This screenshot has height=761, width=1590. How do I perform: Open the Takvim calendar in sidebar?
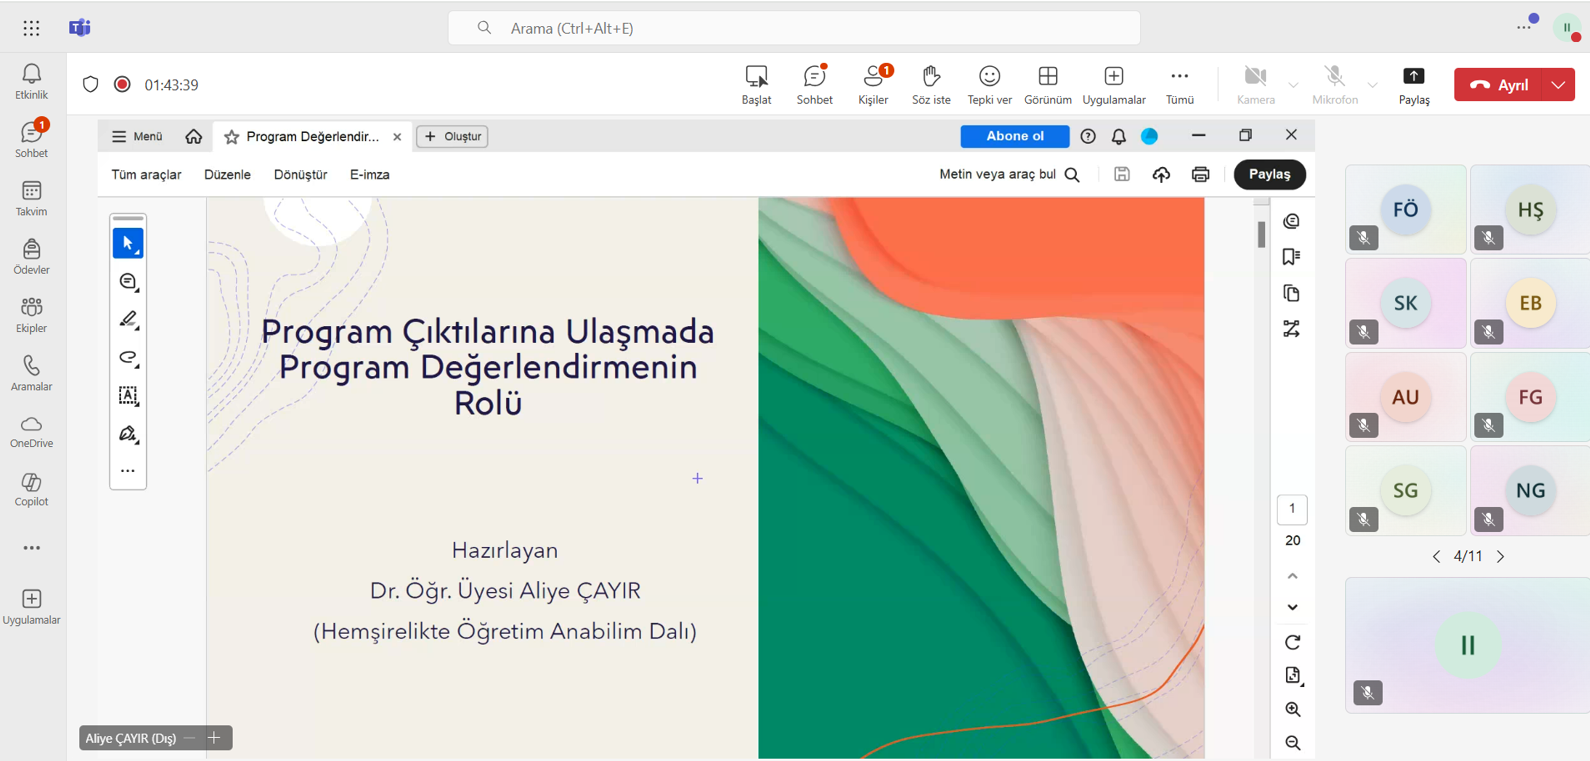tap(31, 198)
